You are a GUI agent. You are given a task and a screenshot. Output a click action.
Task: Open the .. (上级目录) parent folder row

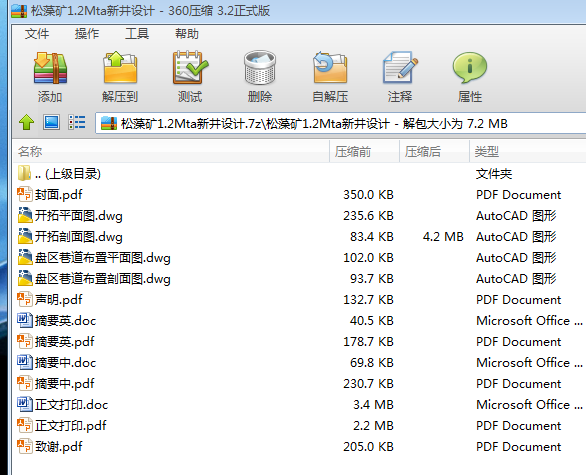299,173
